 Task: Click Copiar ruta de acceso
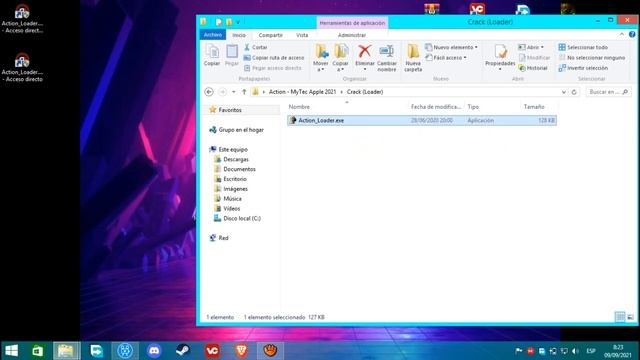click(274, 58)
